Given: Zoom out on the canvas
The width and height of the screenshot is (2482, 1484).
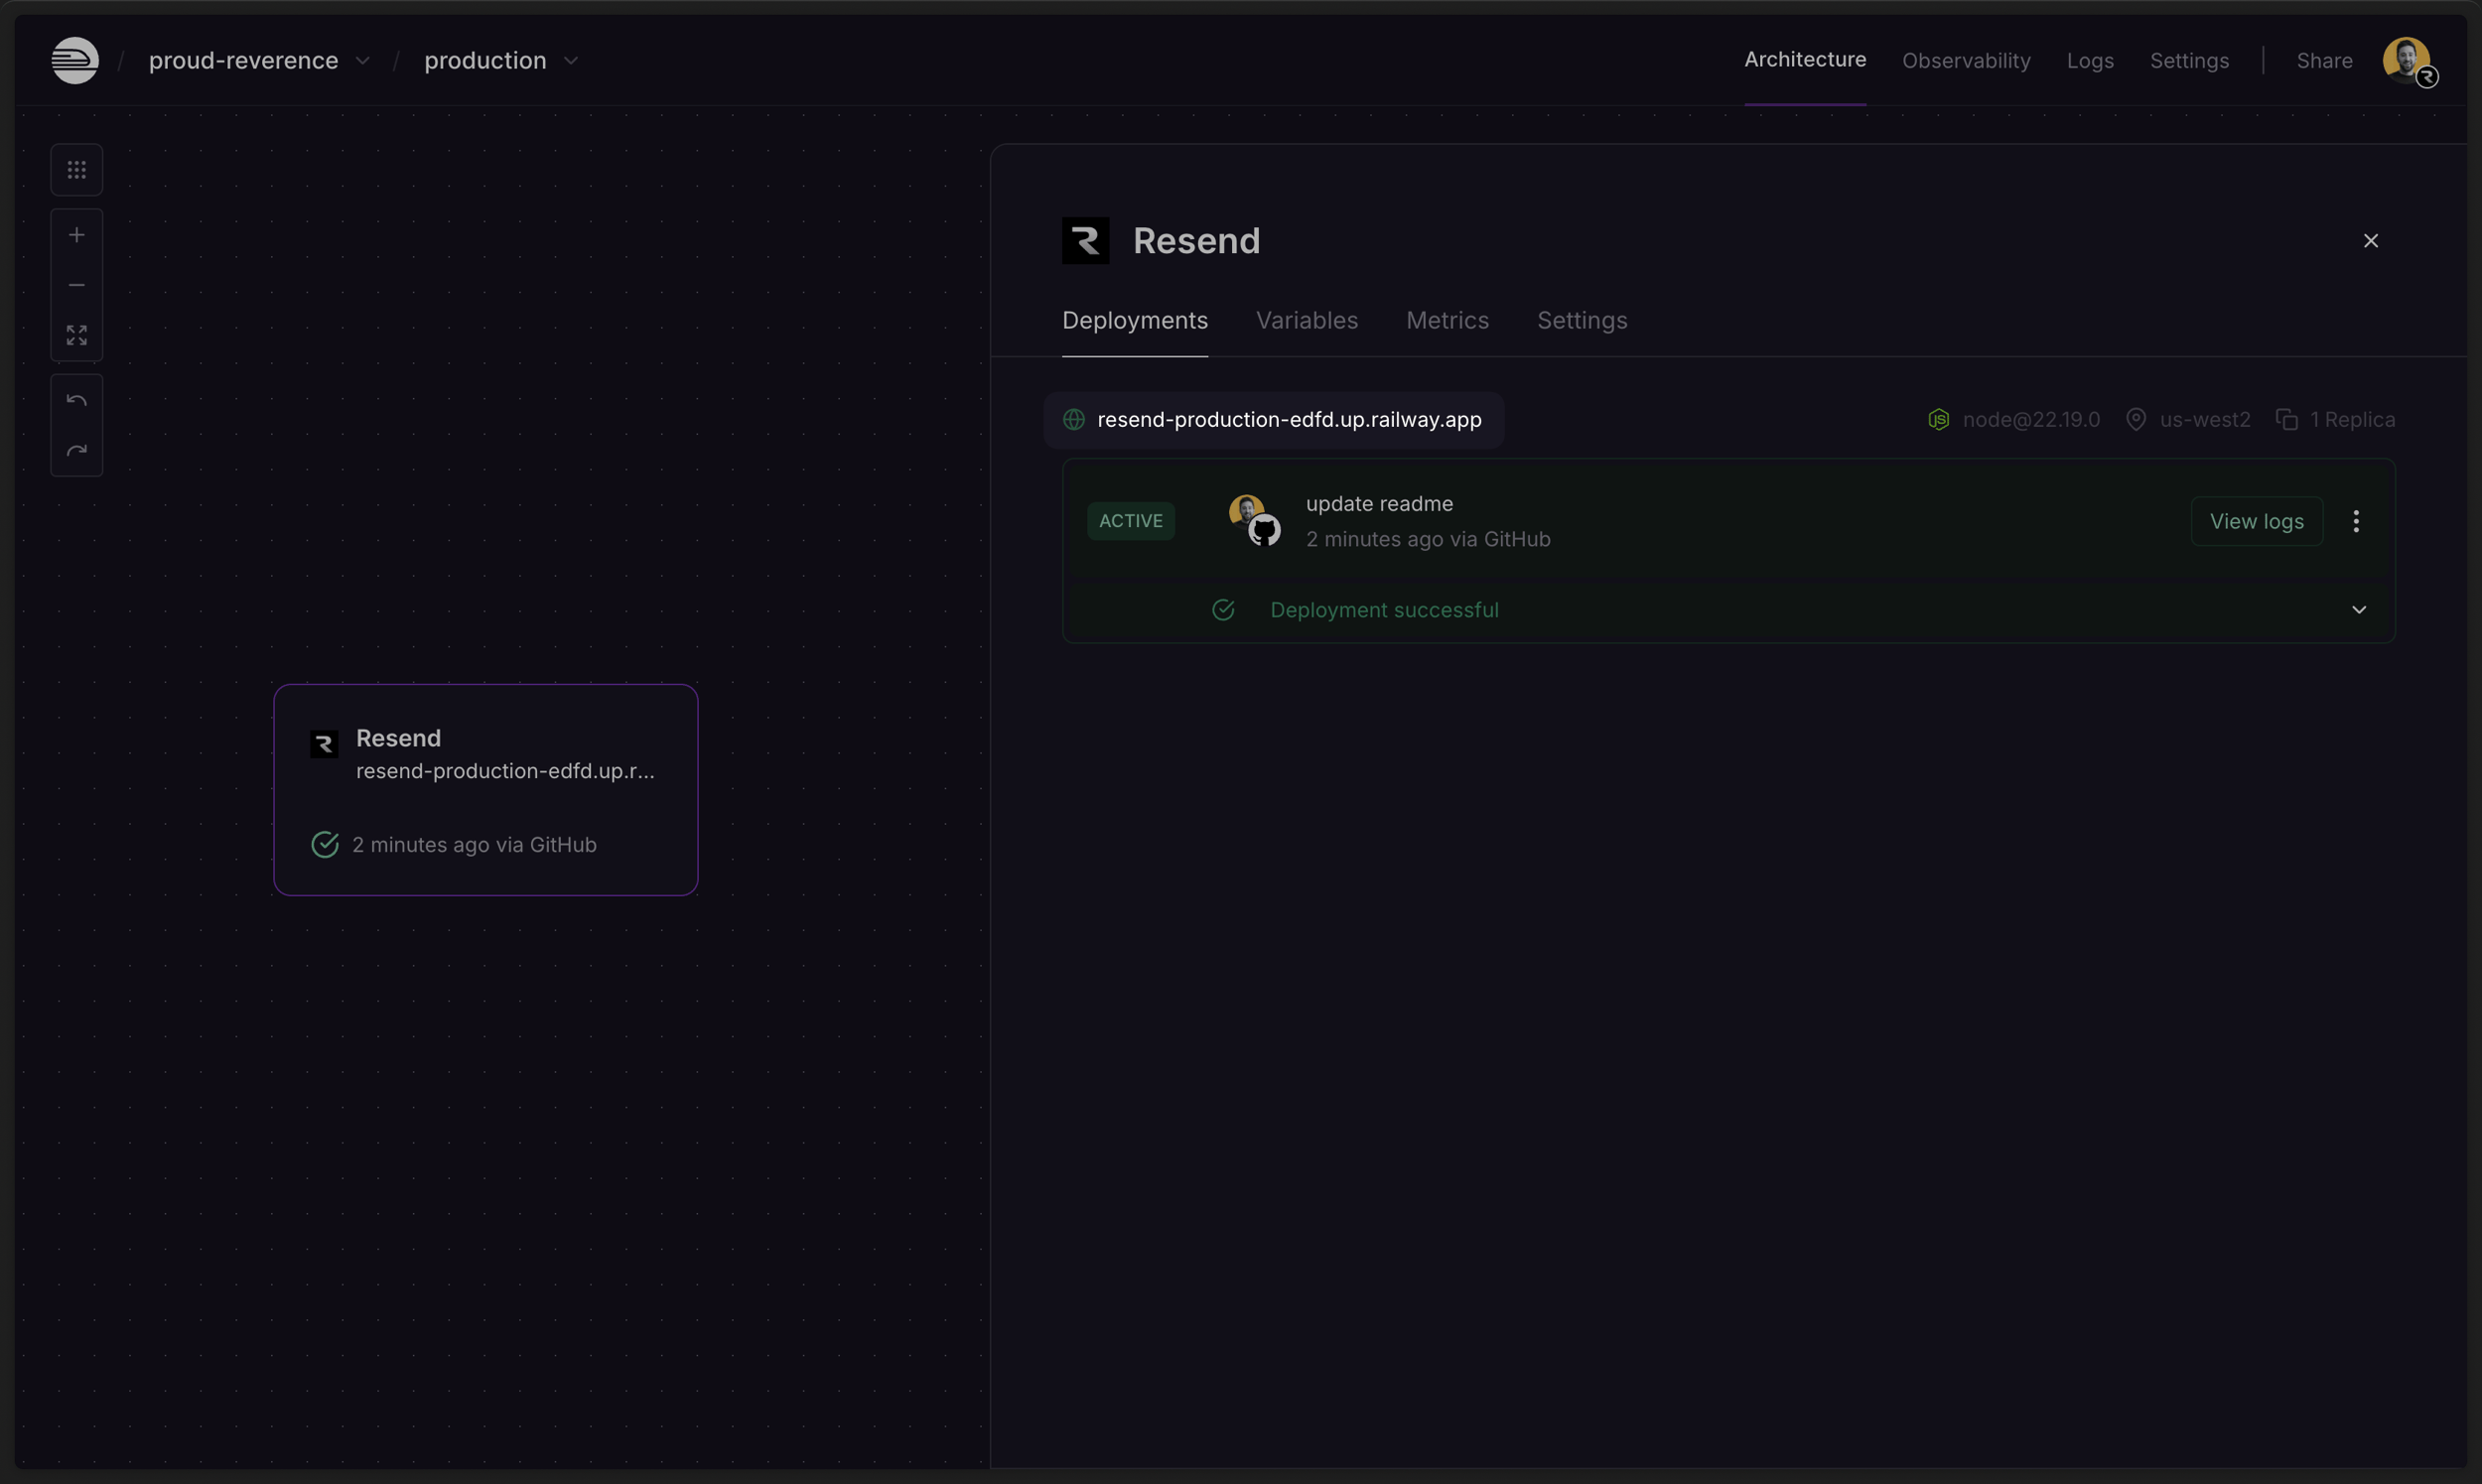Looking at the screenshot, I should pos(77,285).
